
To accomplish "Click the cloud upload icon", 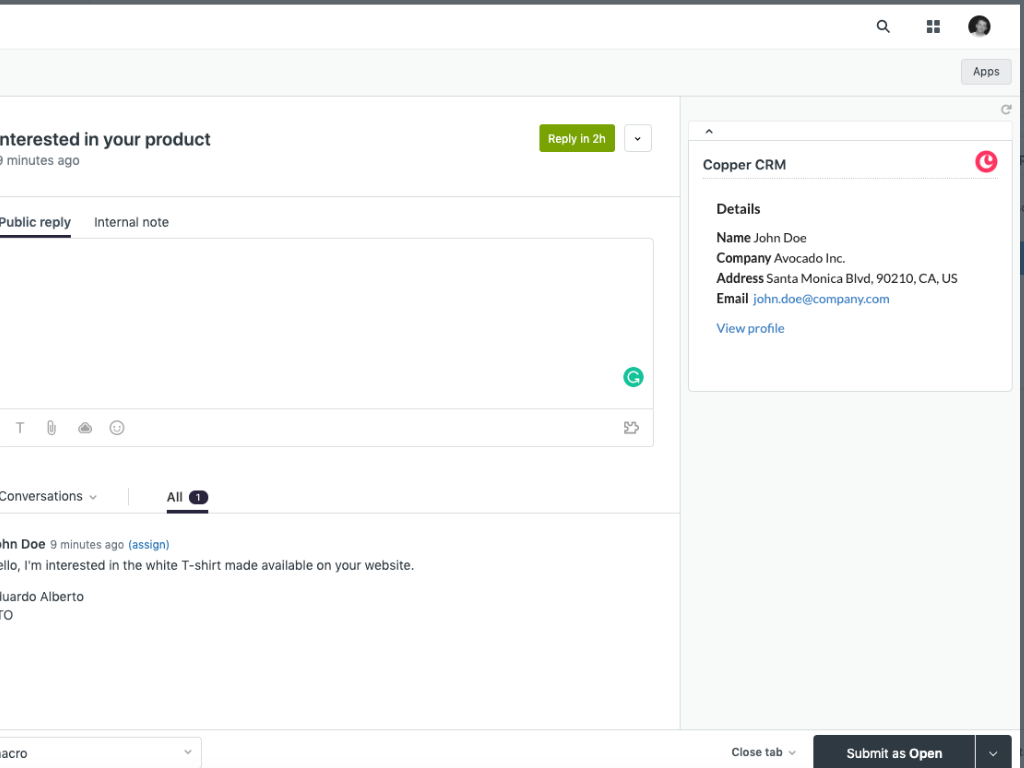I will coord(85,428).
